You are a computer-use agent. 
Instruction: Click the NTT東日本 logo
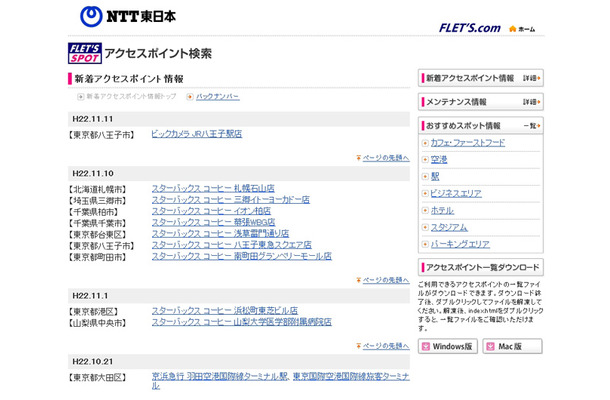coord(128,17)
